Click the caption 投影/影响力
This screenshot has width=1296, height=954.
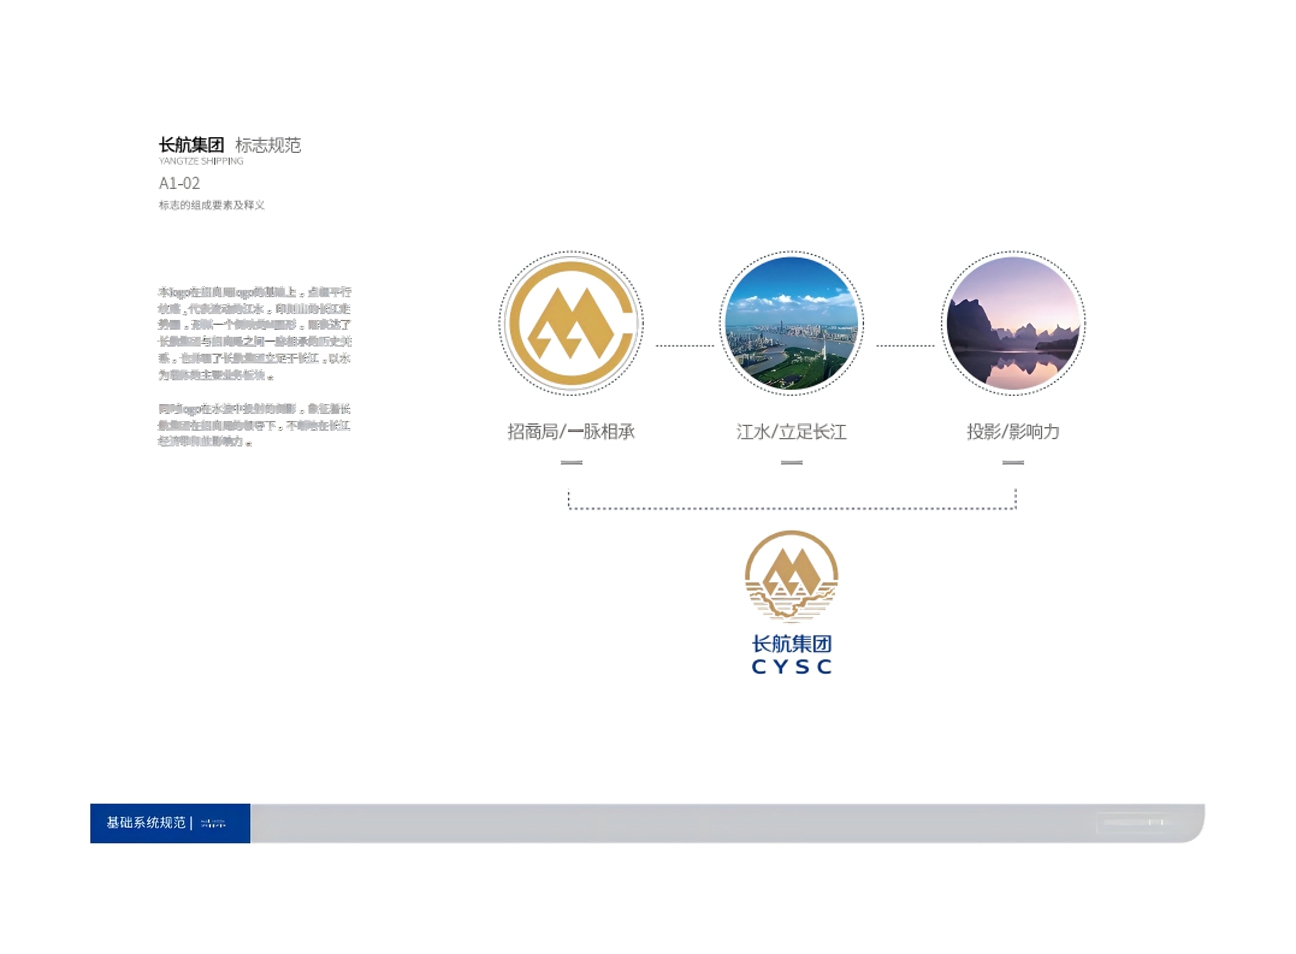(1013, 432)
